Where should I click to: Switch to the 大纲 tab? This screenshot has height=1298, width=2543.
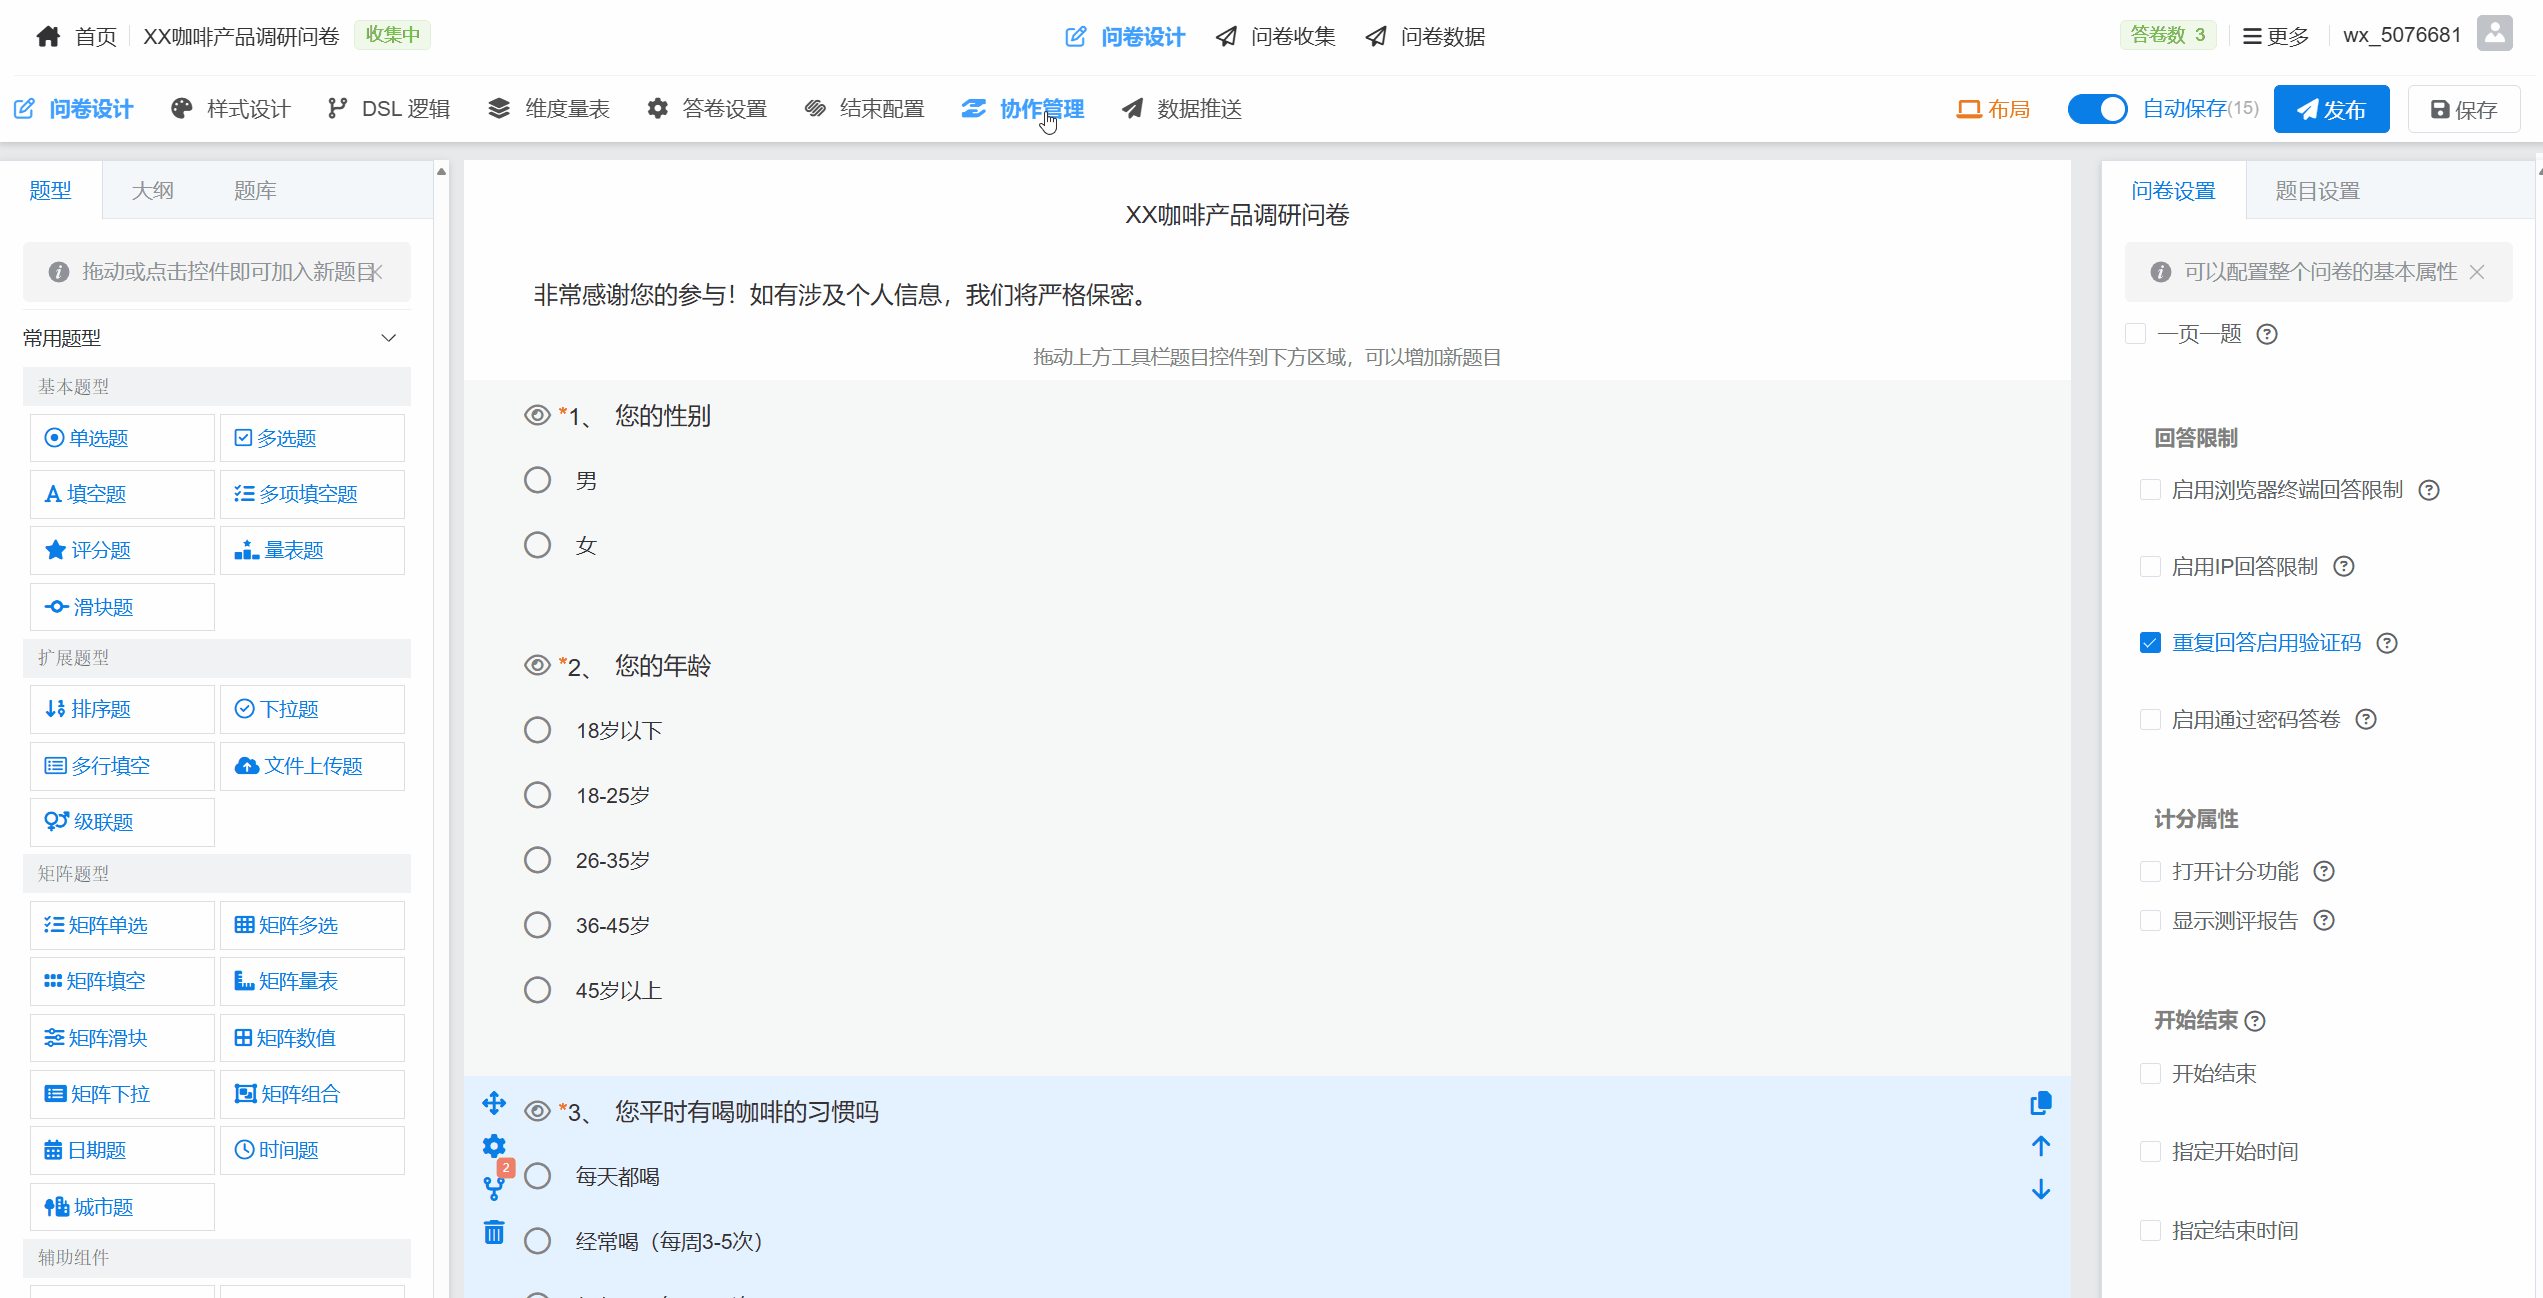pos(152,191)
